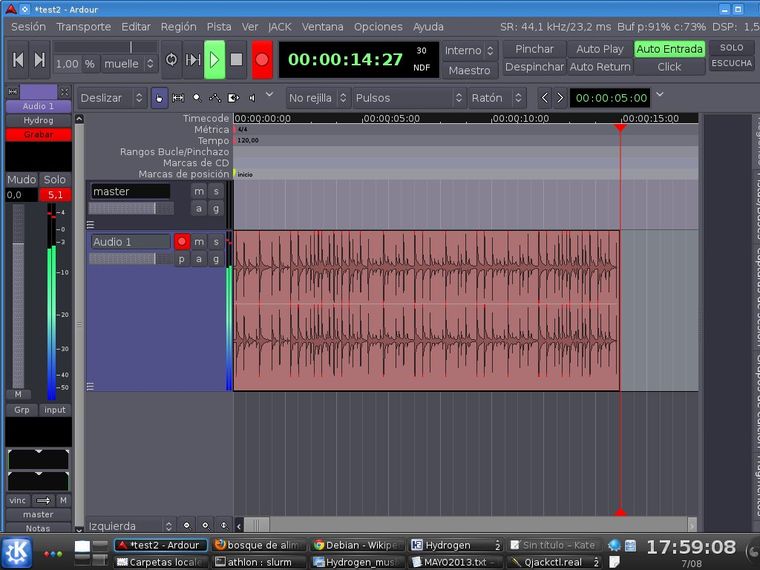Viewport: 760px width, 570px height.
Task: Click the mixer strip width toggle icon
Action: 13,92
